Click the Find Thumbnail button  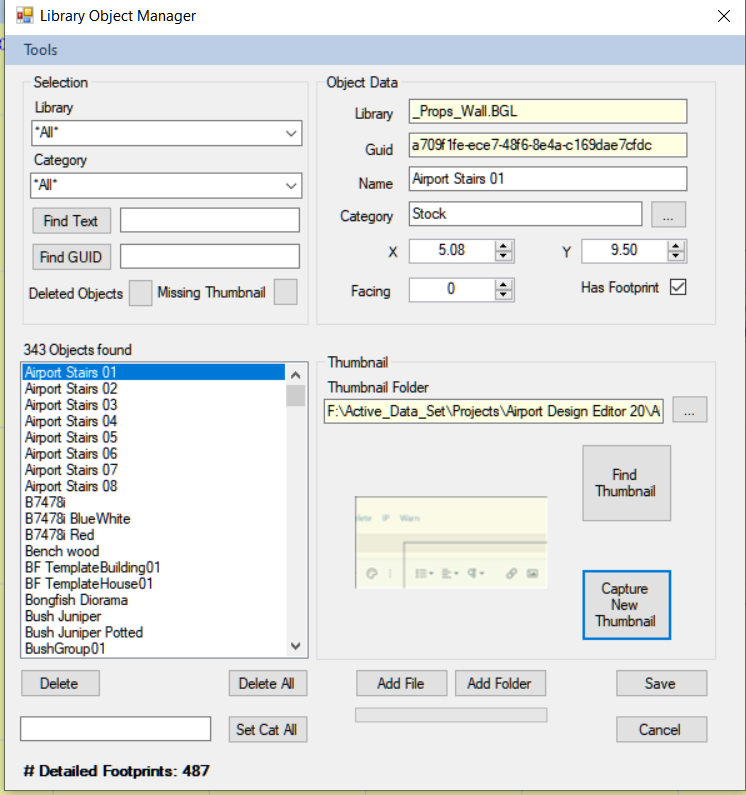pyautogui.click(x=626, y=483)
